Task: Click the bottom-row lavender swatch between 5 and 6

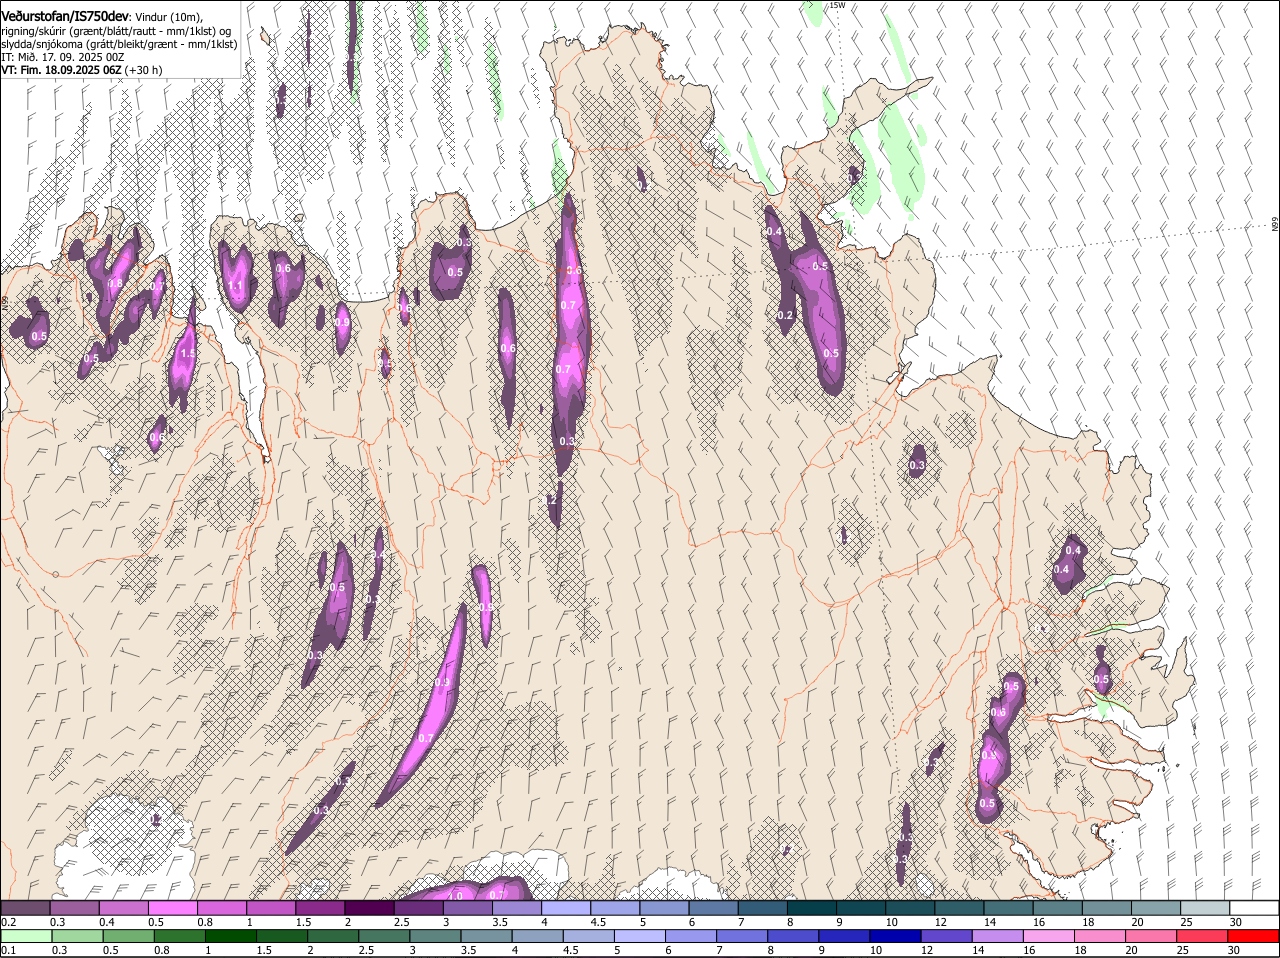Action: pos(638,937)
